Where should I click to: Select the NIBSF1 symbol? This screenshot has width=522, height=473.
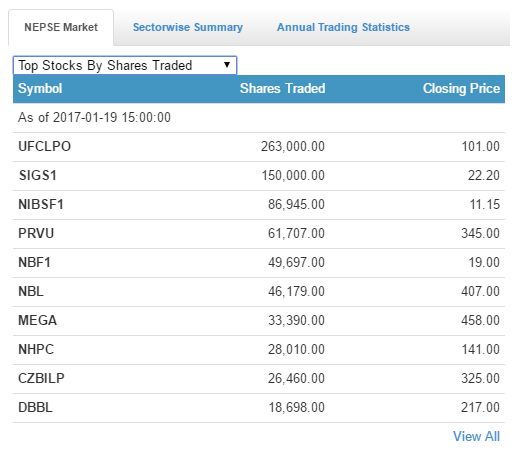41,205
